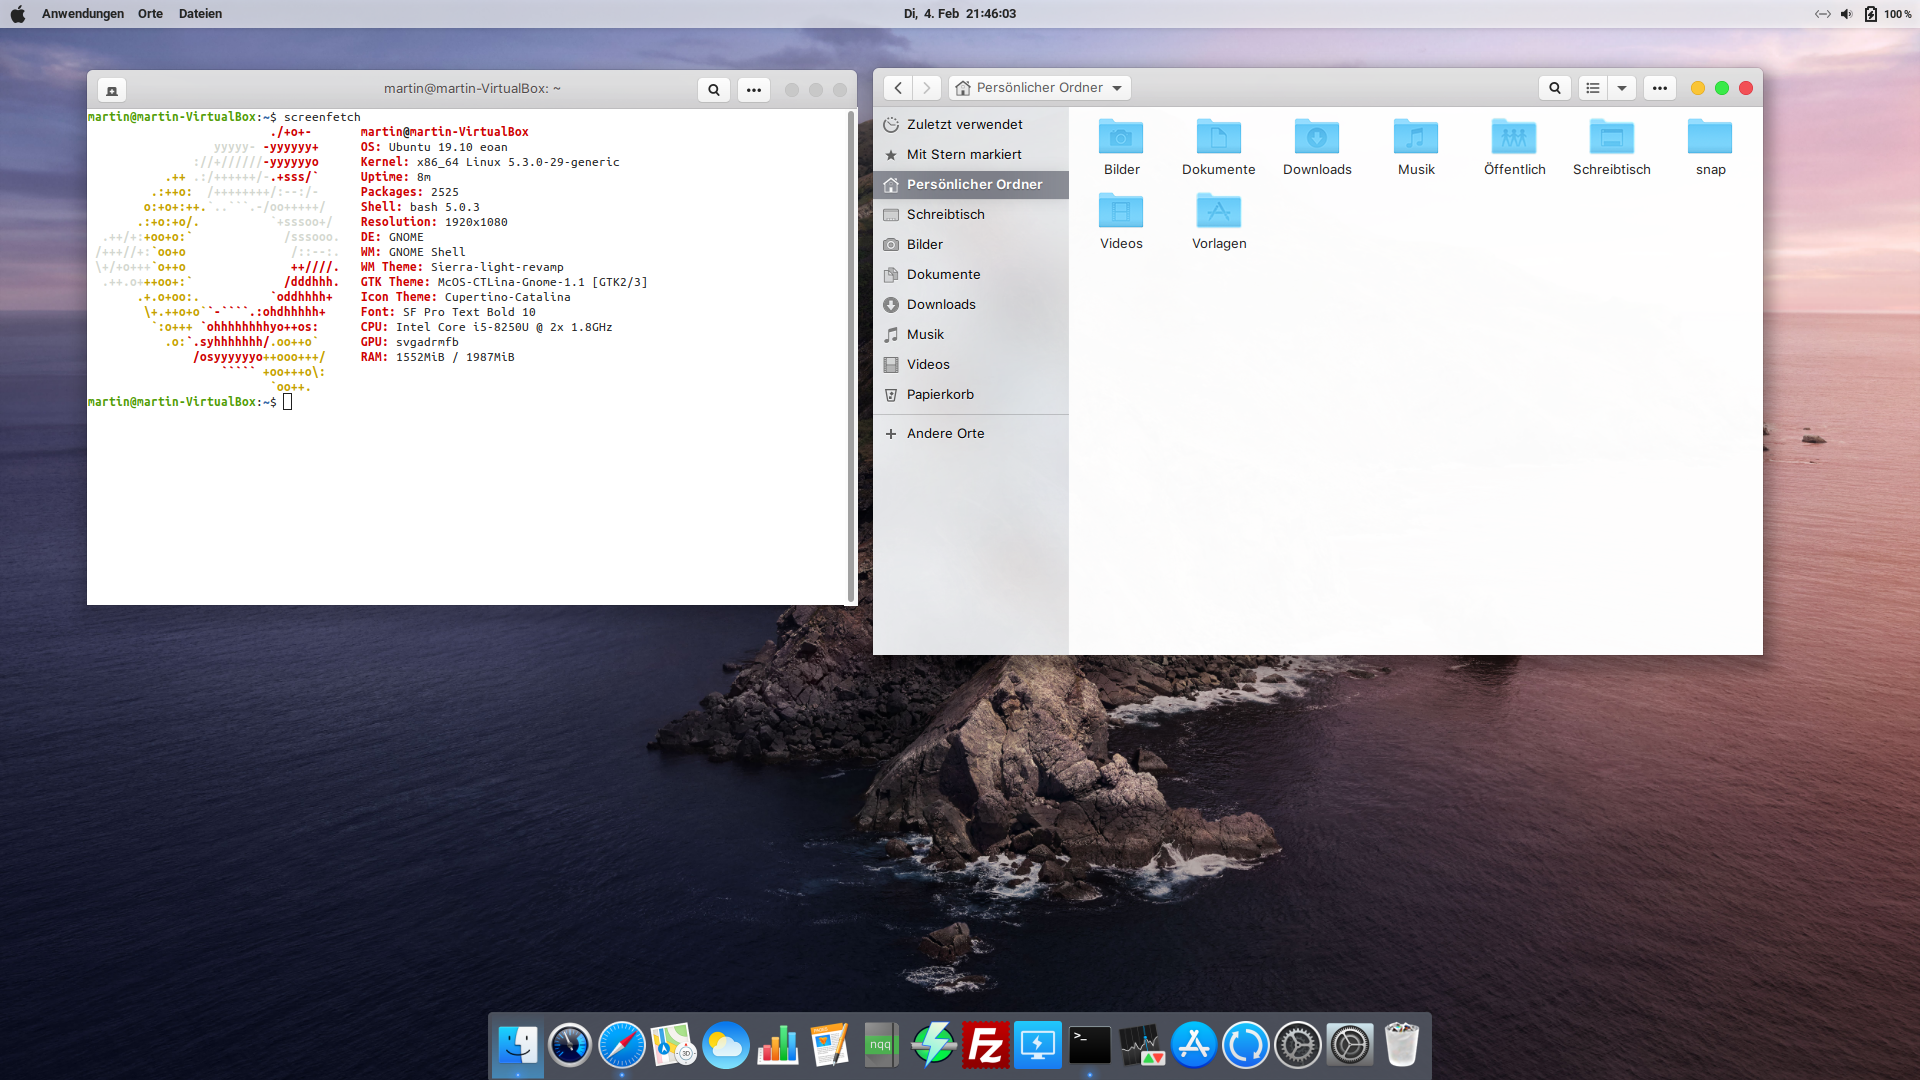Open the Orte menu

point(150,13)
